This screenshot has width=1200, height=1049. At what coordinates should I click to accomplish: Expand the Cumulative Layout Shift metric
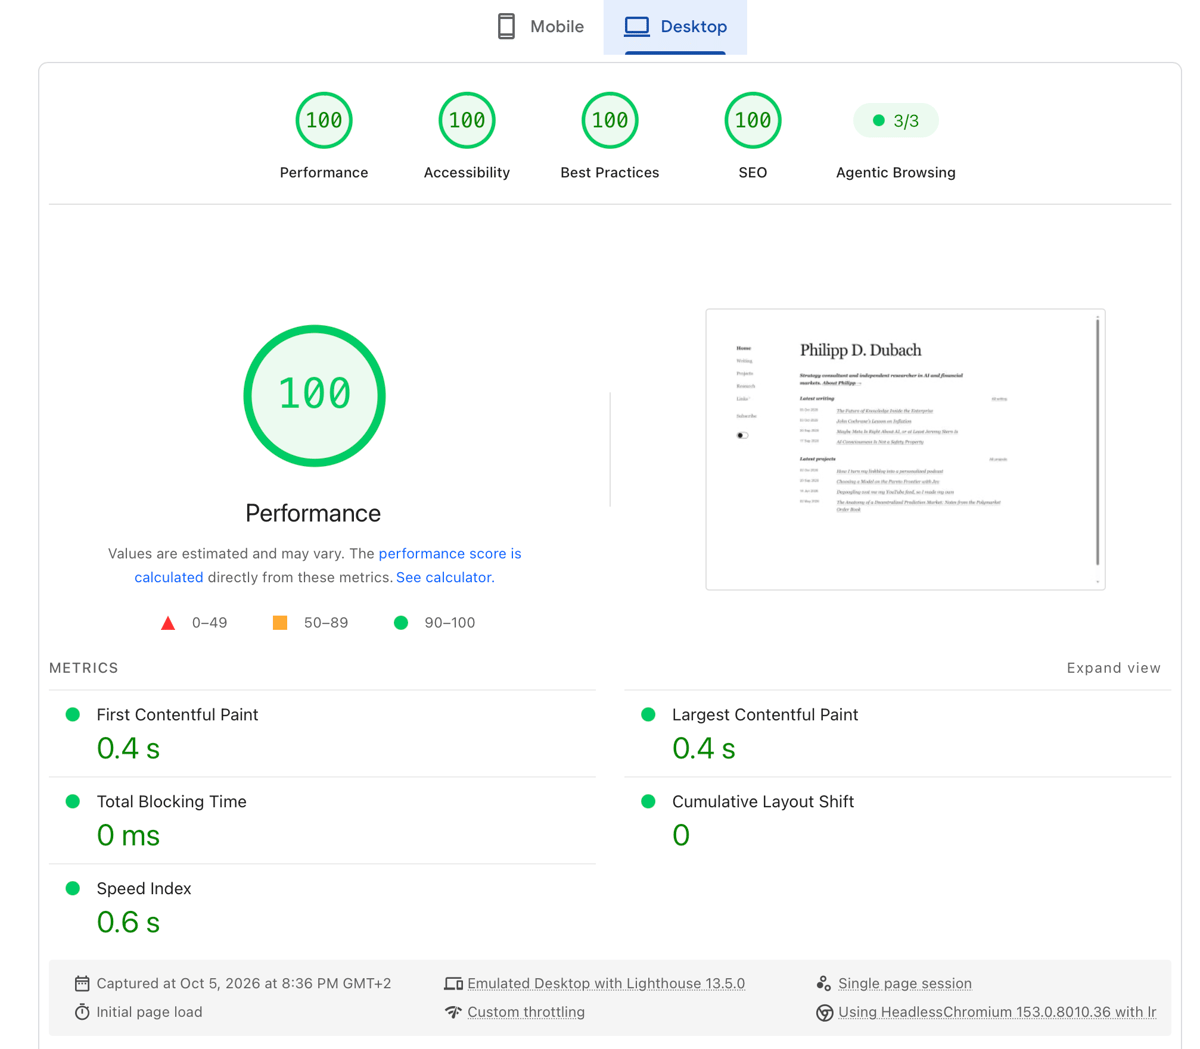897,820
